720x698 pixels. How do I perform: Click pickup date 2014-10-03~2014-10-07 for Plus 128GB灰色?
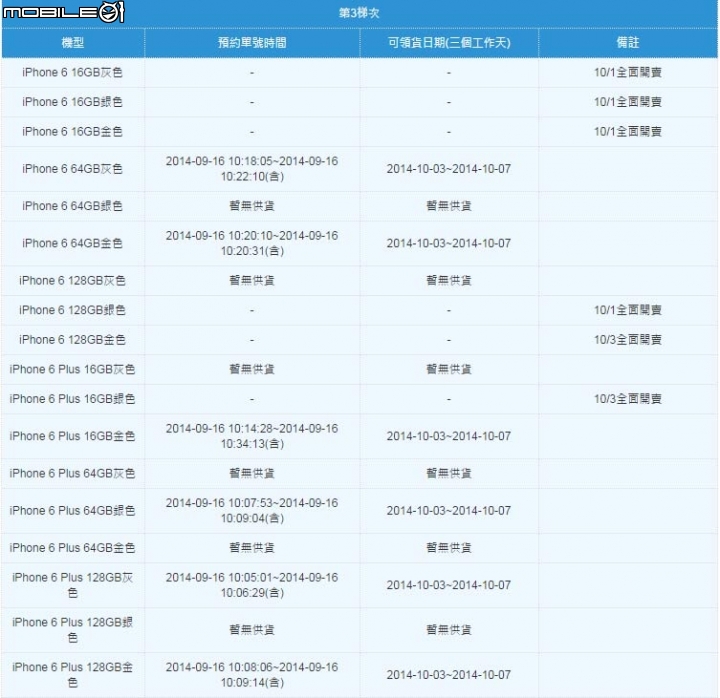[x=449, y=585]
